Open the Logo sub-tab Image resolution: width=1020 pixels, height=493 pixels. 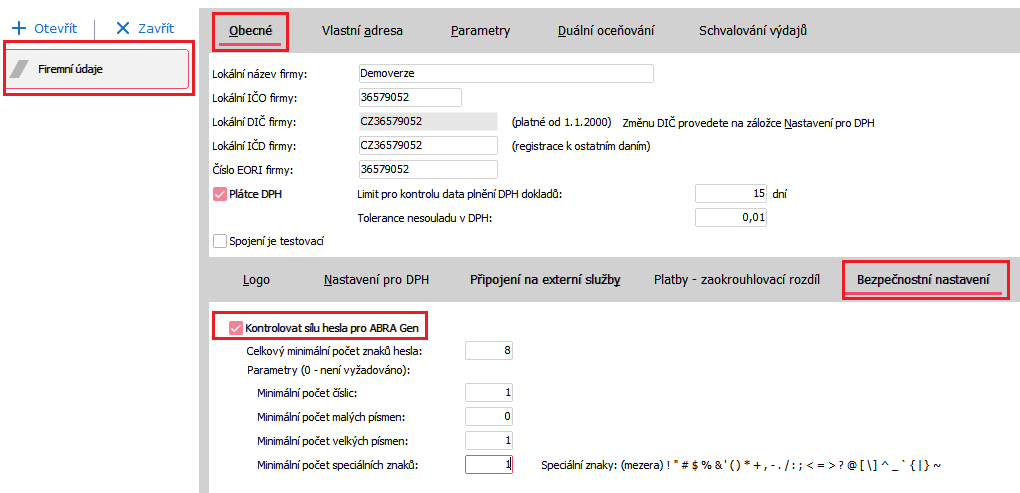[256, 280]
